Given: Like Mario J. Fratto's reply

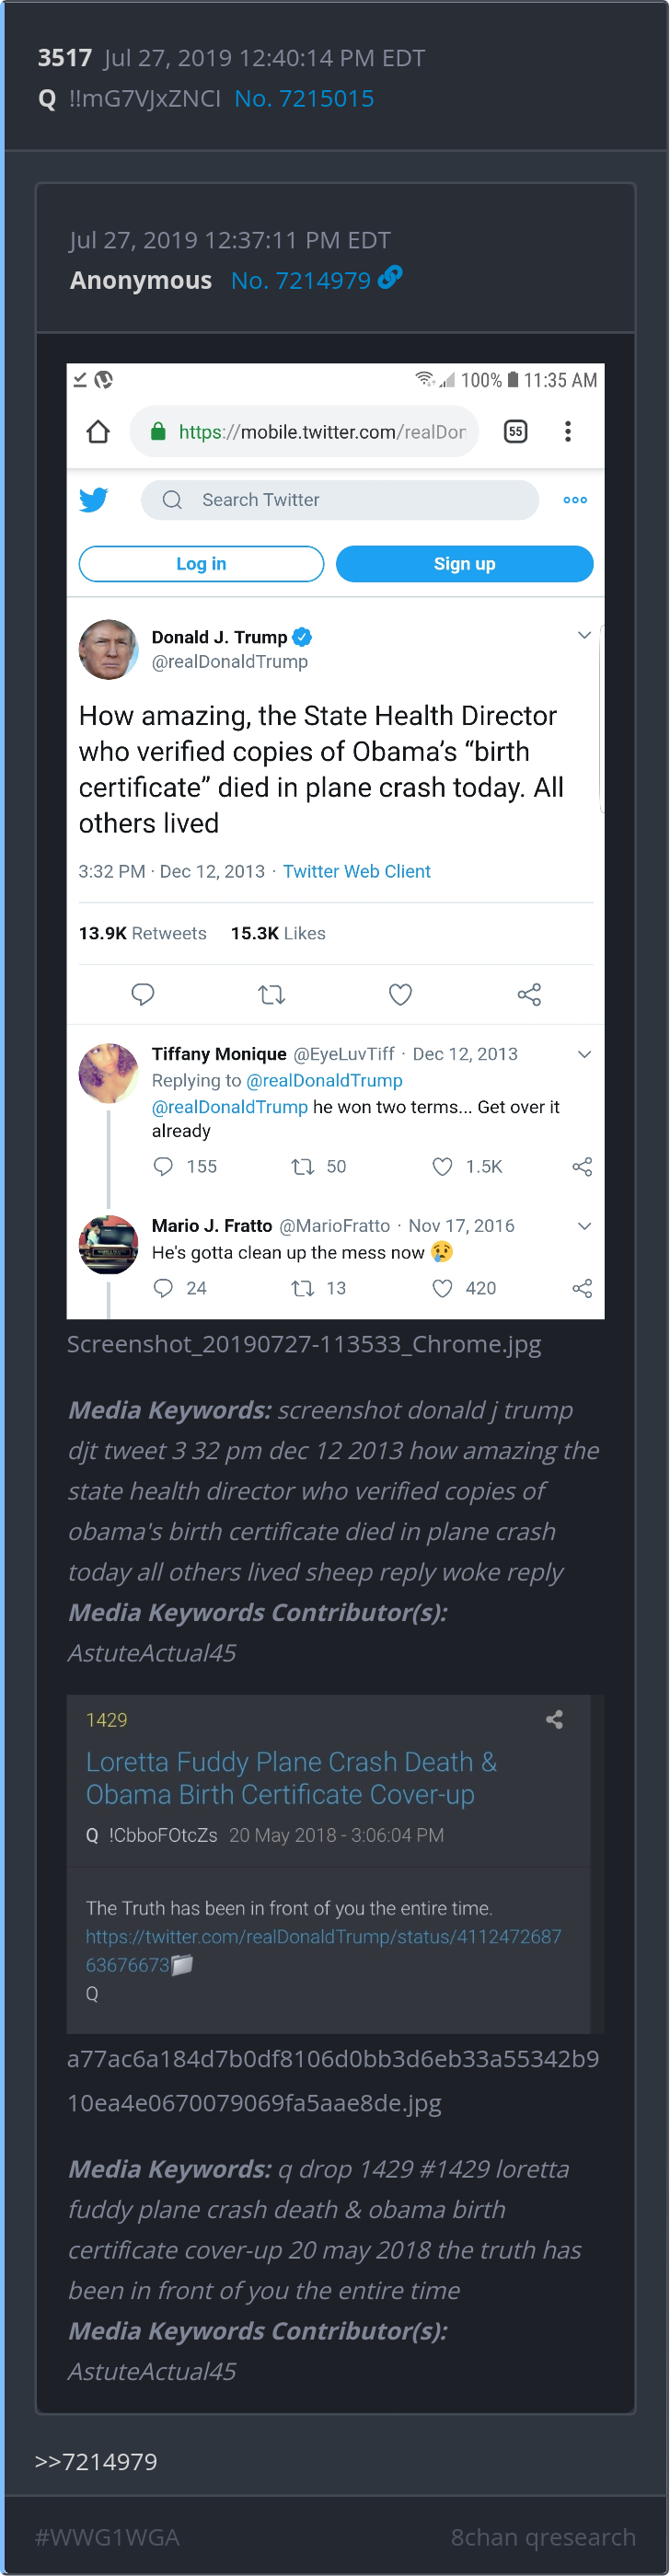Looking at the screenshot, I should pos(442,1288).
